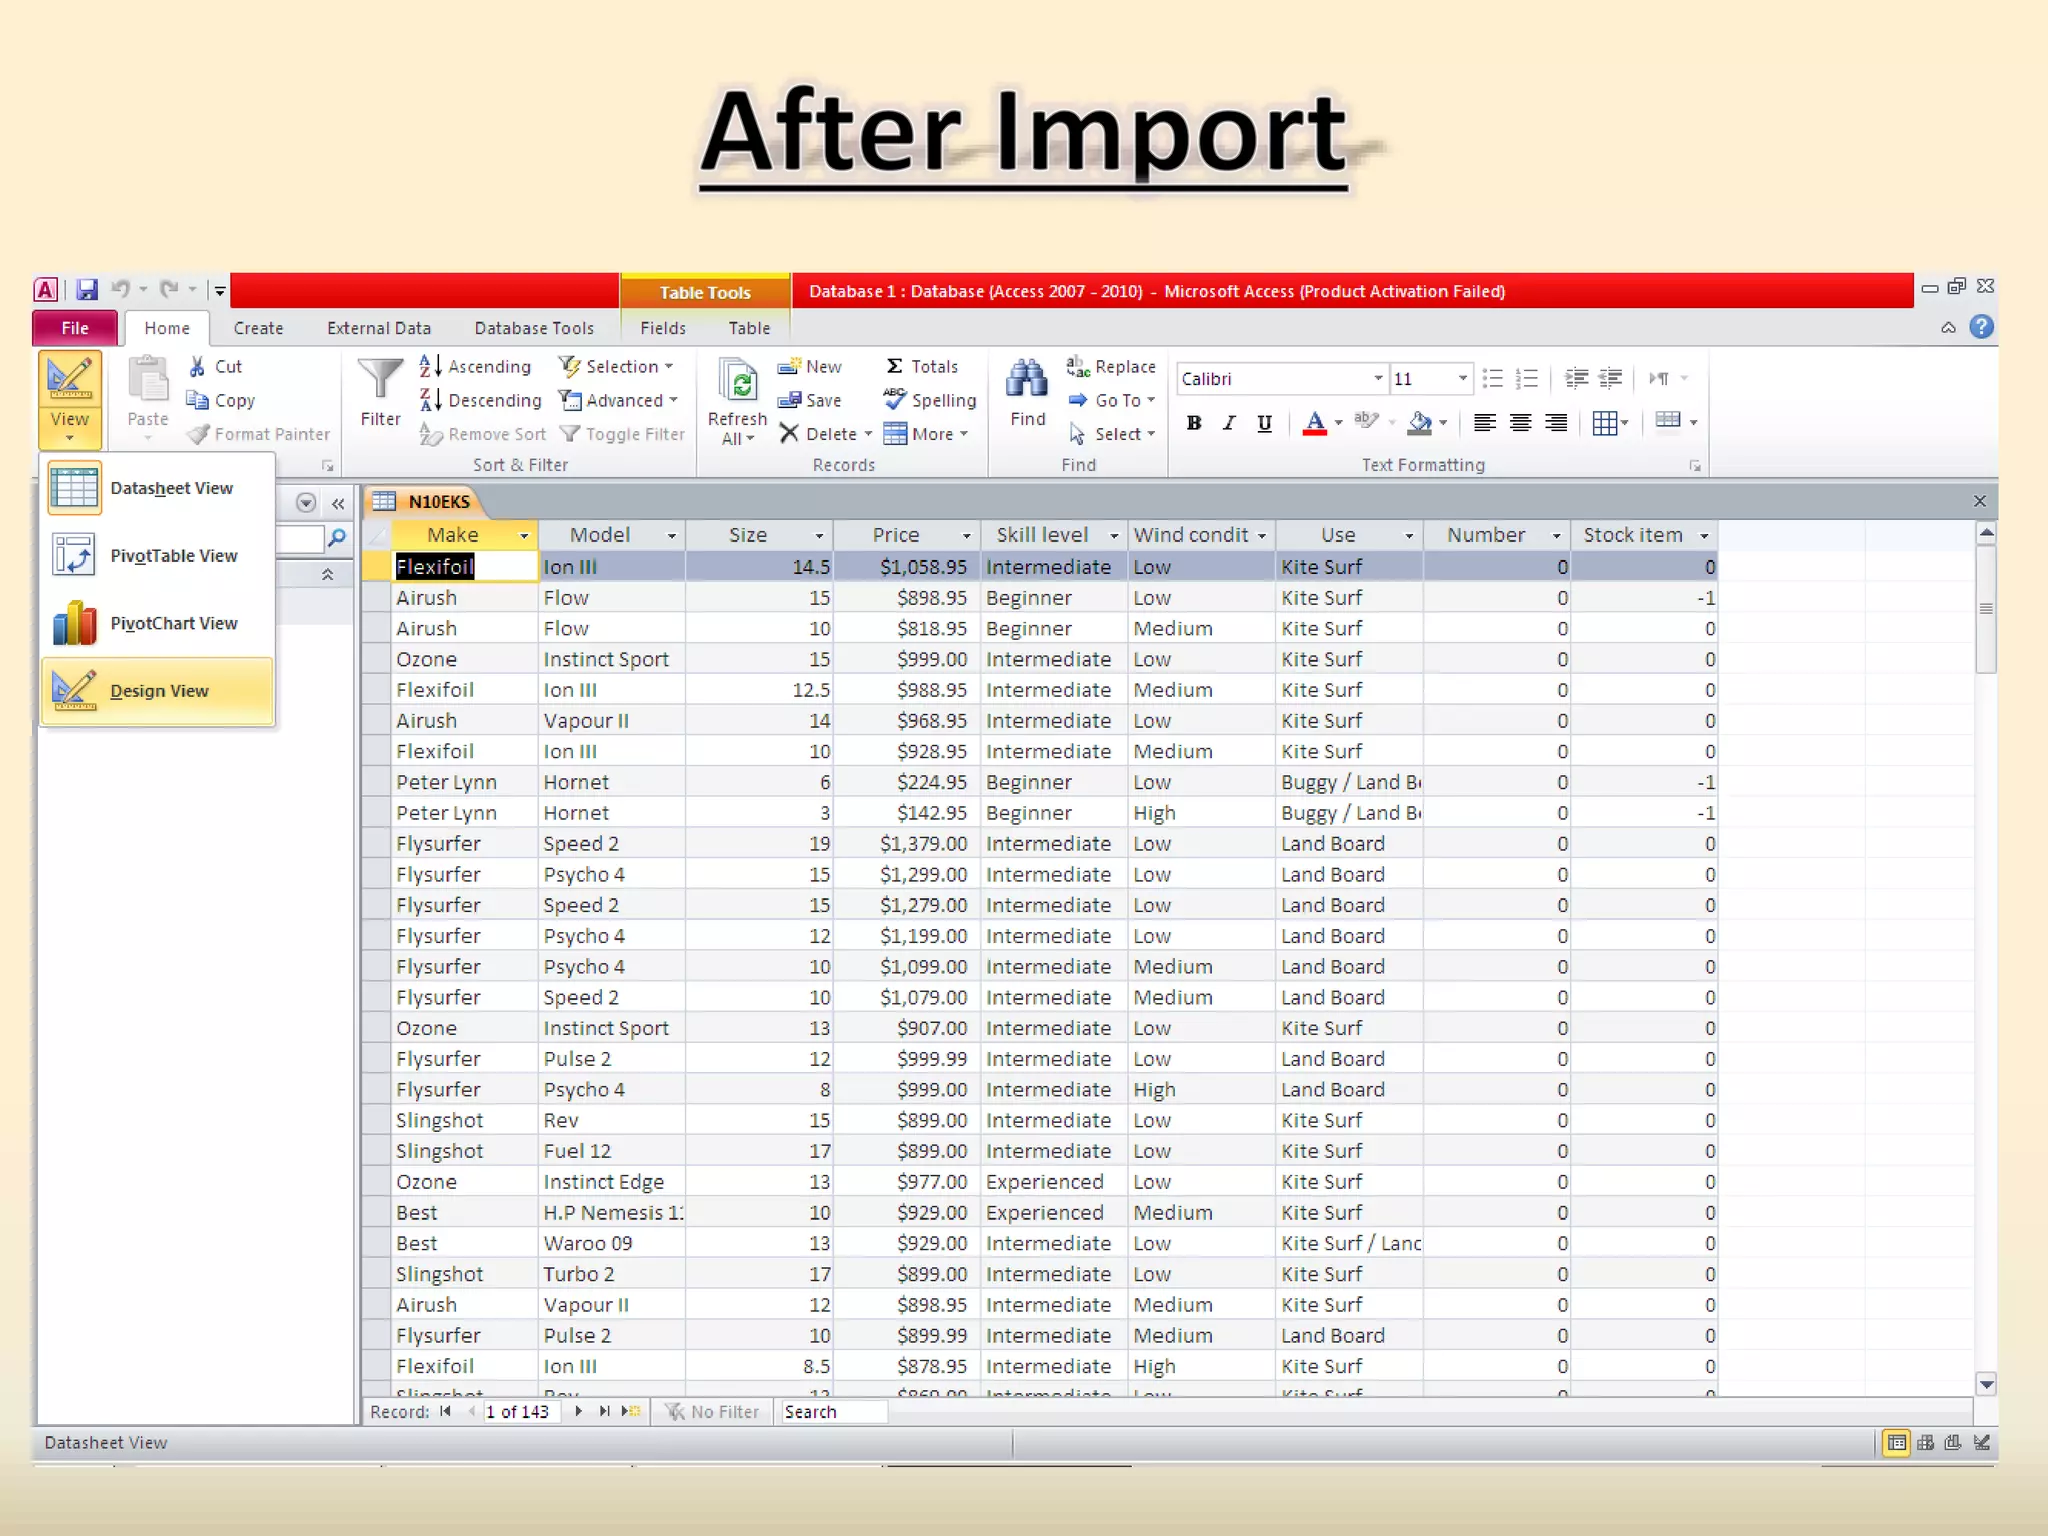Switch to the External Data tab

pyautogui.click(x=378, y=328)
